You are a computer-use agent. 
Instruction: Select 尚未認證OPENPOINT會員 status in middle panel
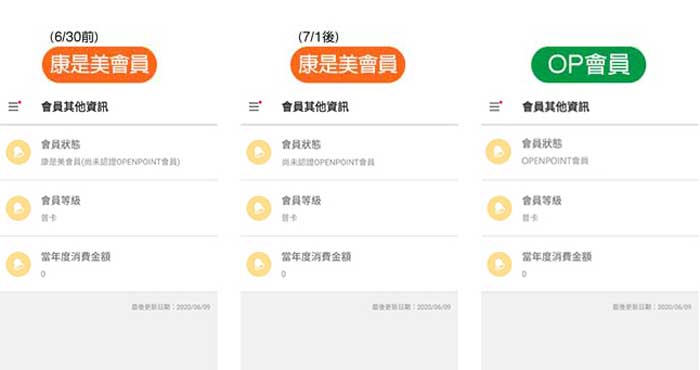(x=328, y=162)
